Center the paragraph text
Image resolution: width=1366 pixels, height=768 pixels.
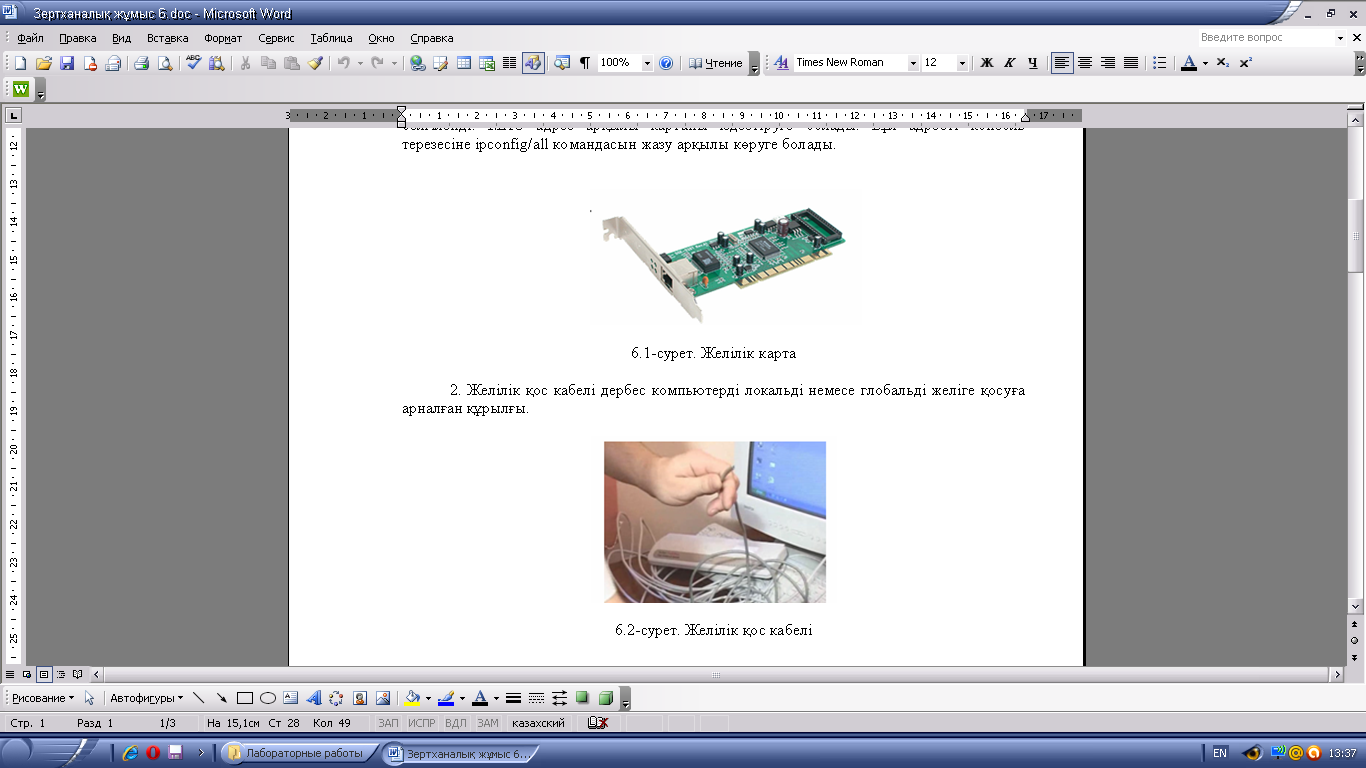point(1085,63)
